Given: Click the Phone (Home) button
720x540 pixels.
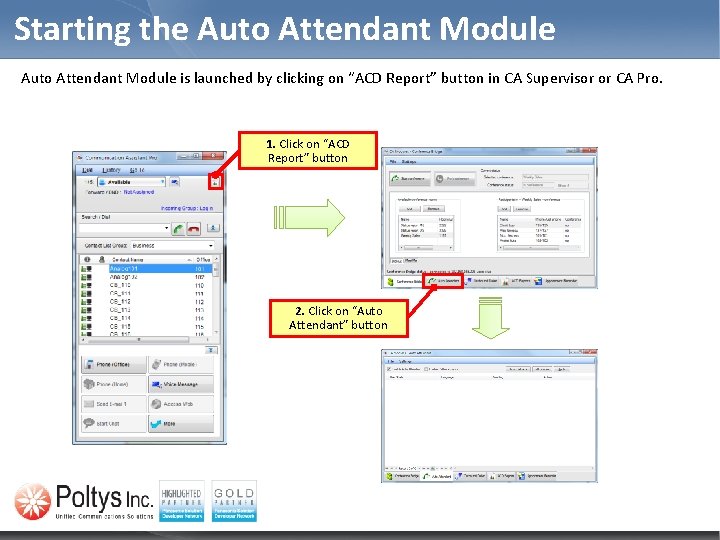Looking at the screenshot, I should coord(113,384).
